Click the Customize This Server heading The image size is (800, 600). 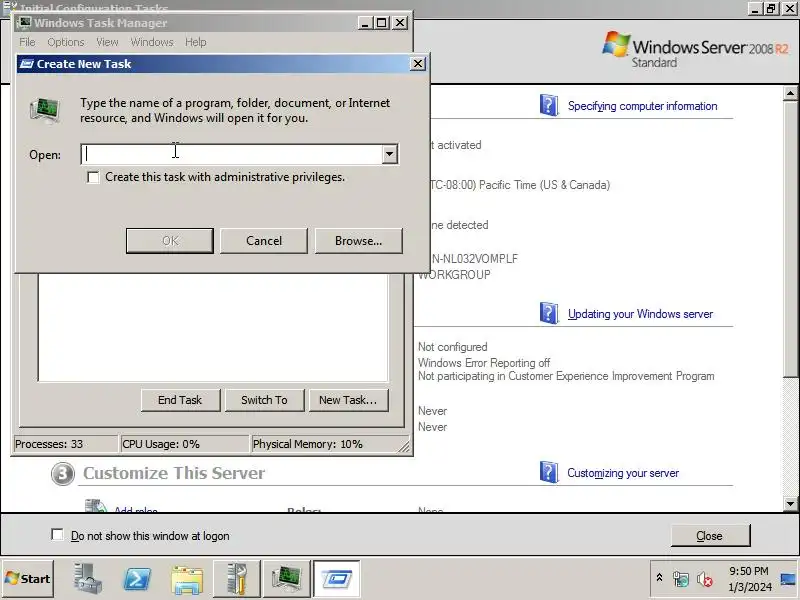coord(174,473)
